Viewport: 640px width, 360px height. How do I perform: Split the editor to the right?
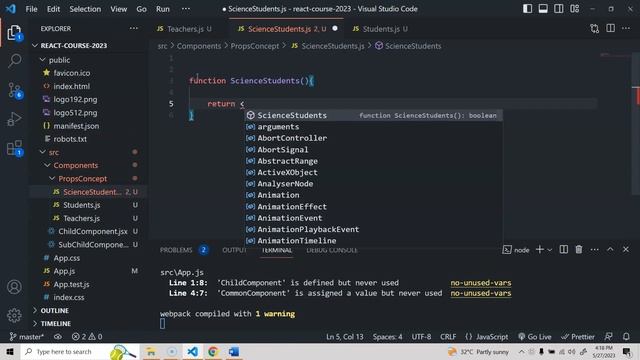coord(611,28)
